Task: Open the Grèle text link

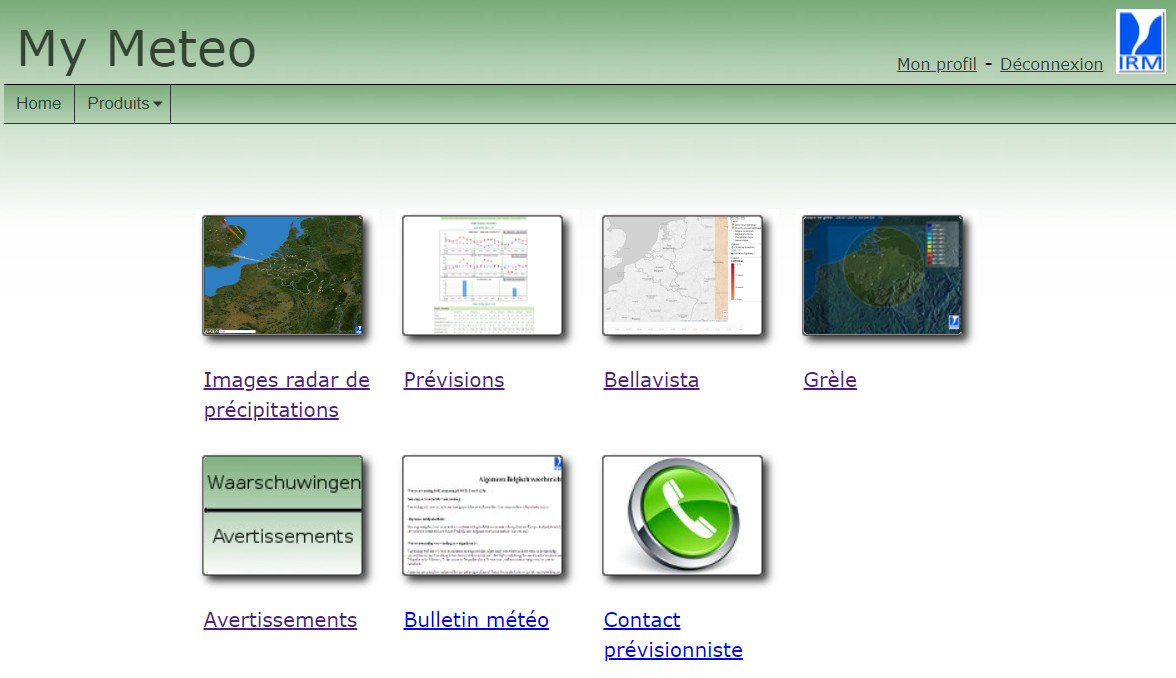Action: pyautogui.click(x=830, y=380)
